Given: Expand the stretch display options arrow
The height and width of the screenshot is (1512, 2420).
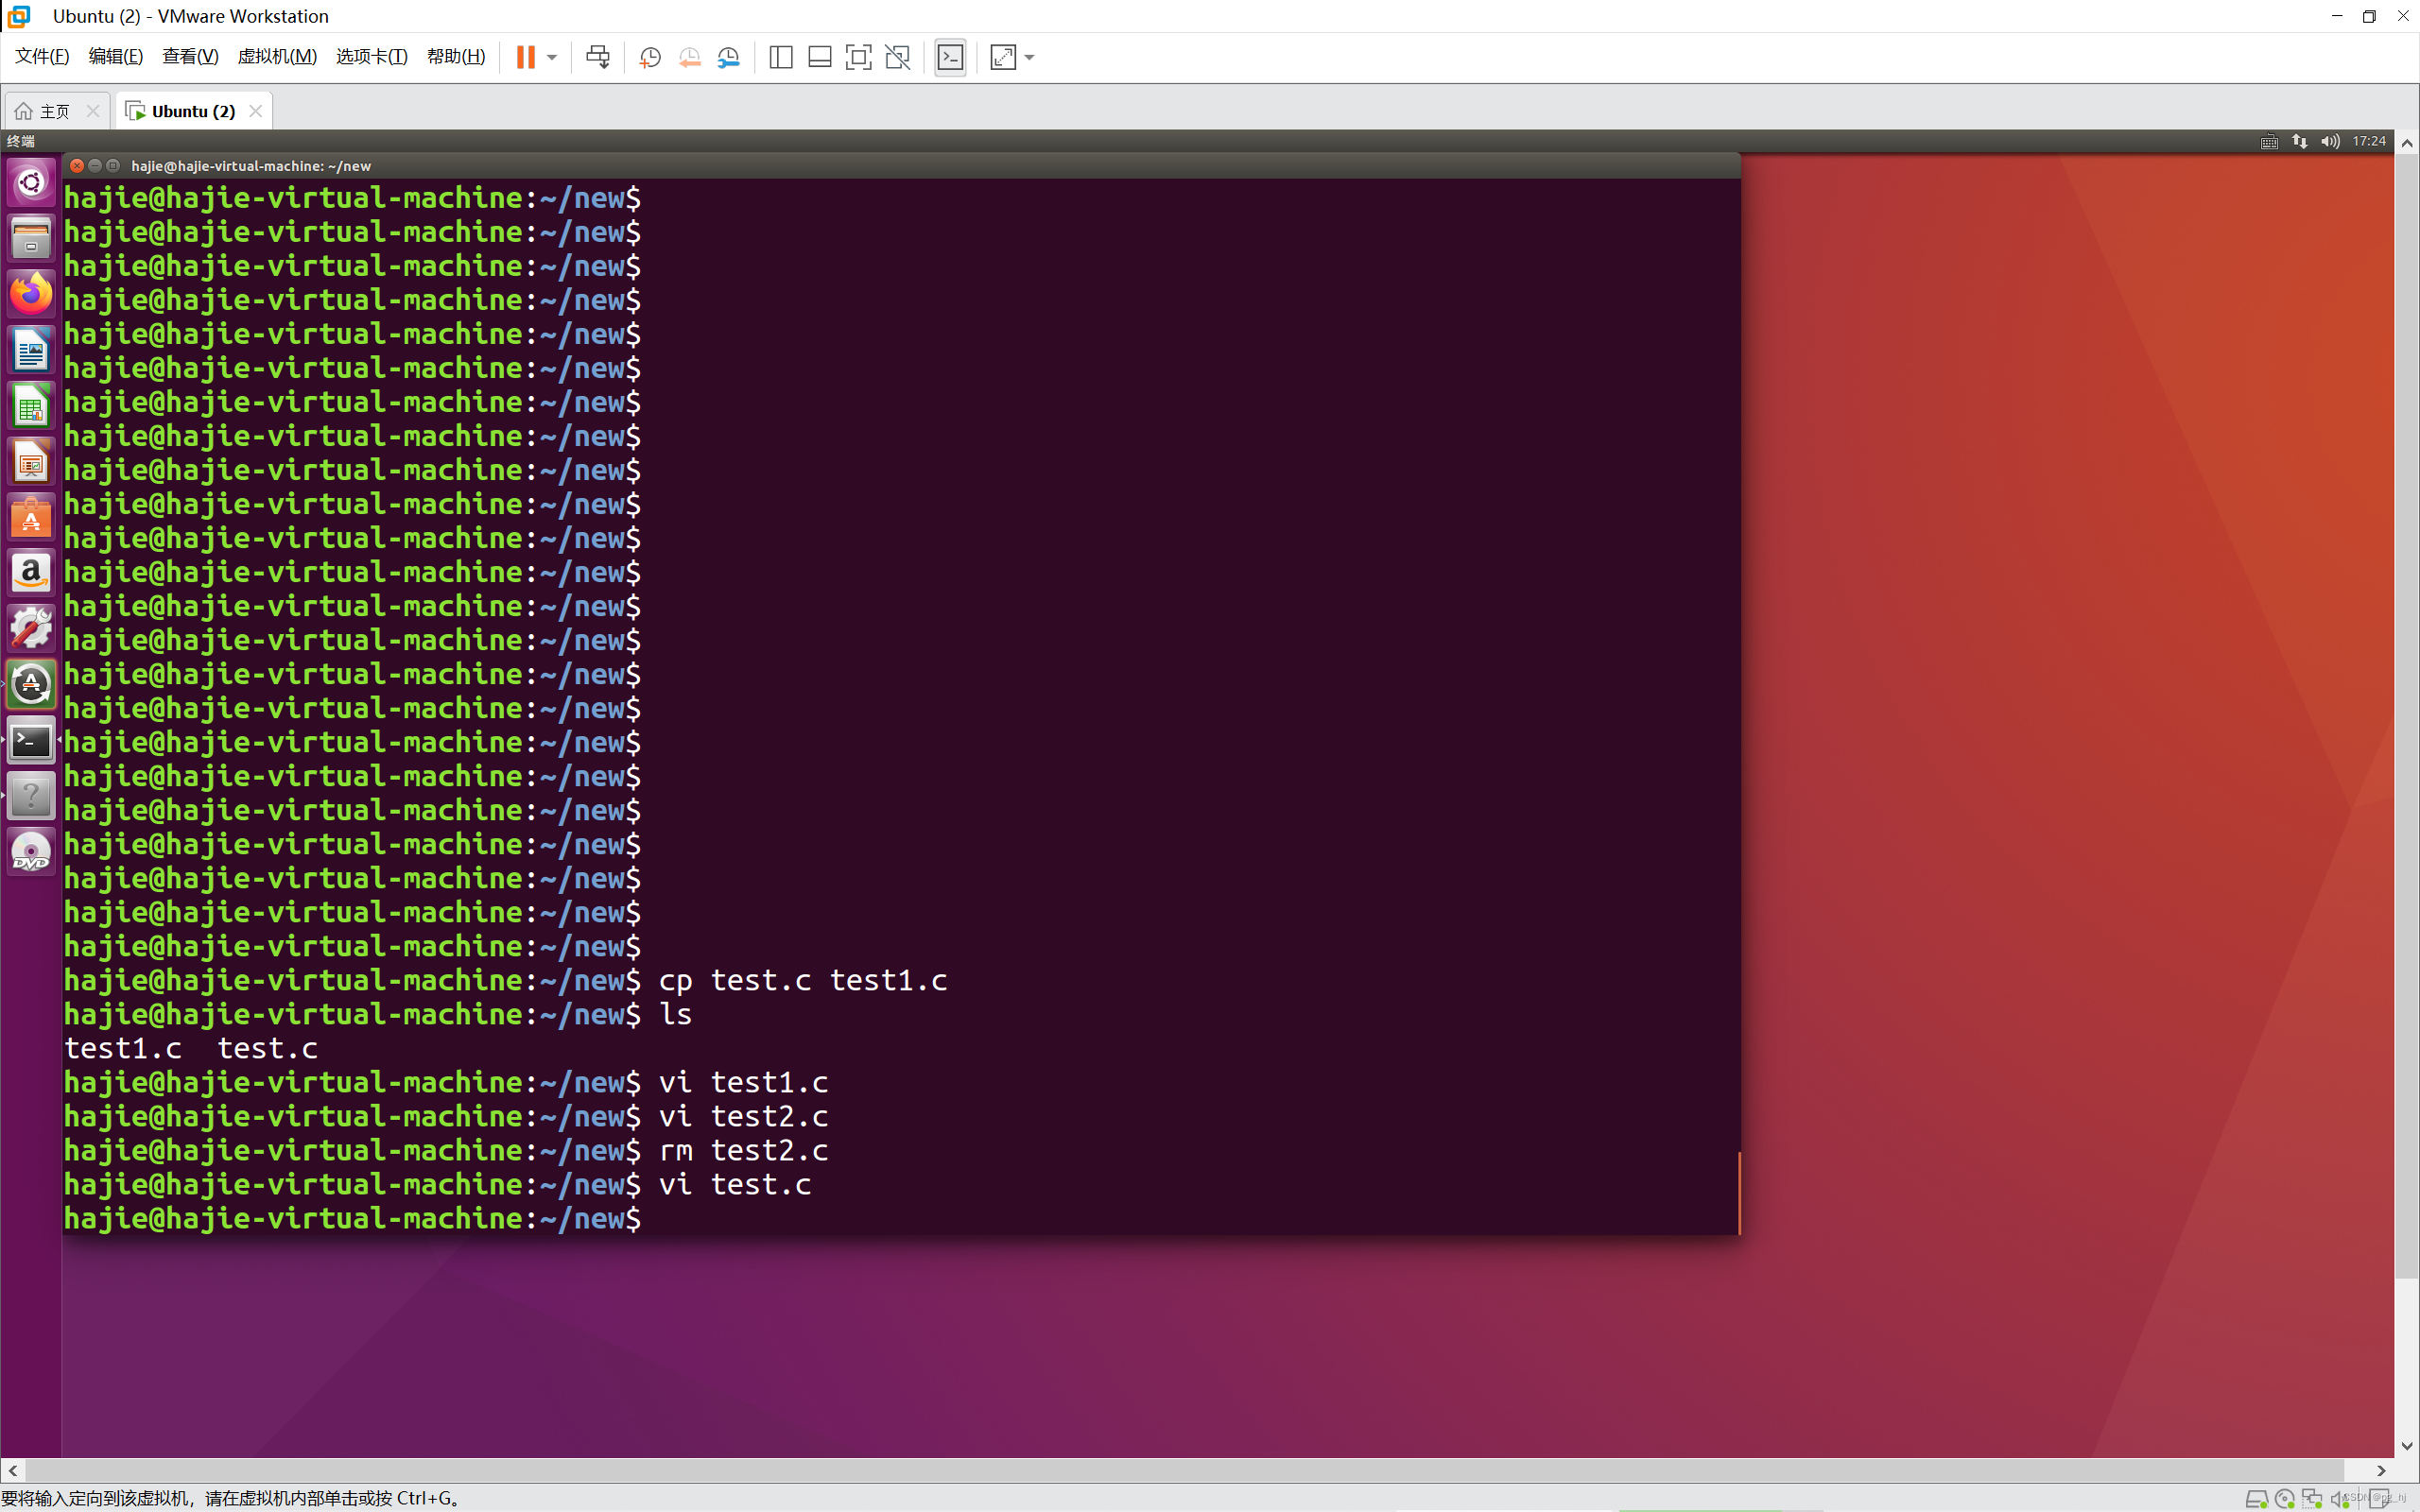Looking at the screenshot, I should click(x=1030, y=57).
